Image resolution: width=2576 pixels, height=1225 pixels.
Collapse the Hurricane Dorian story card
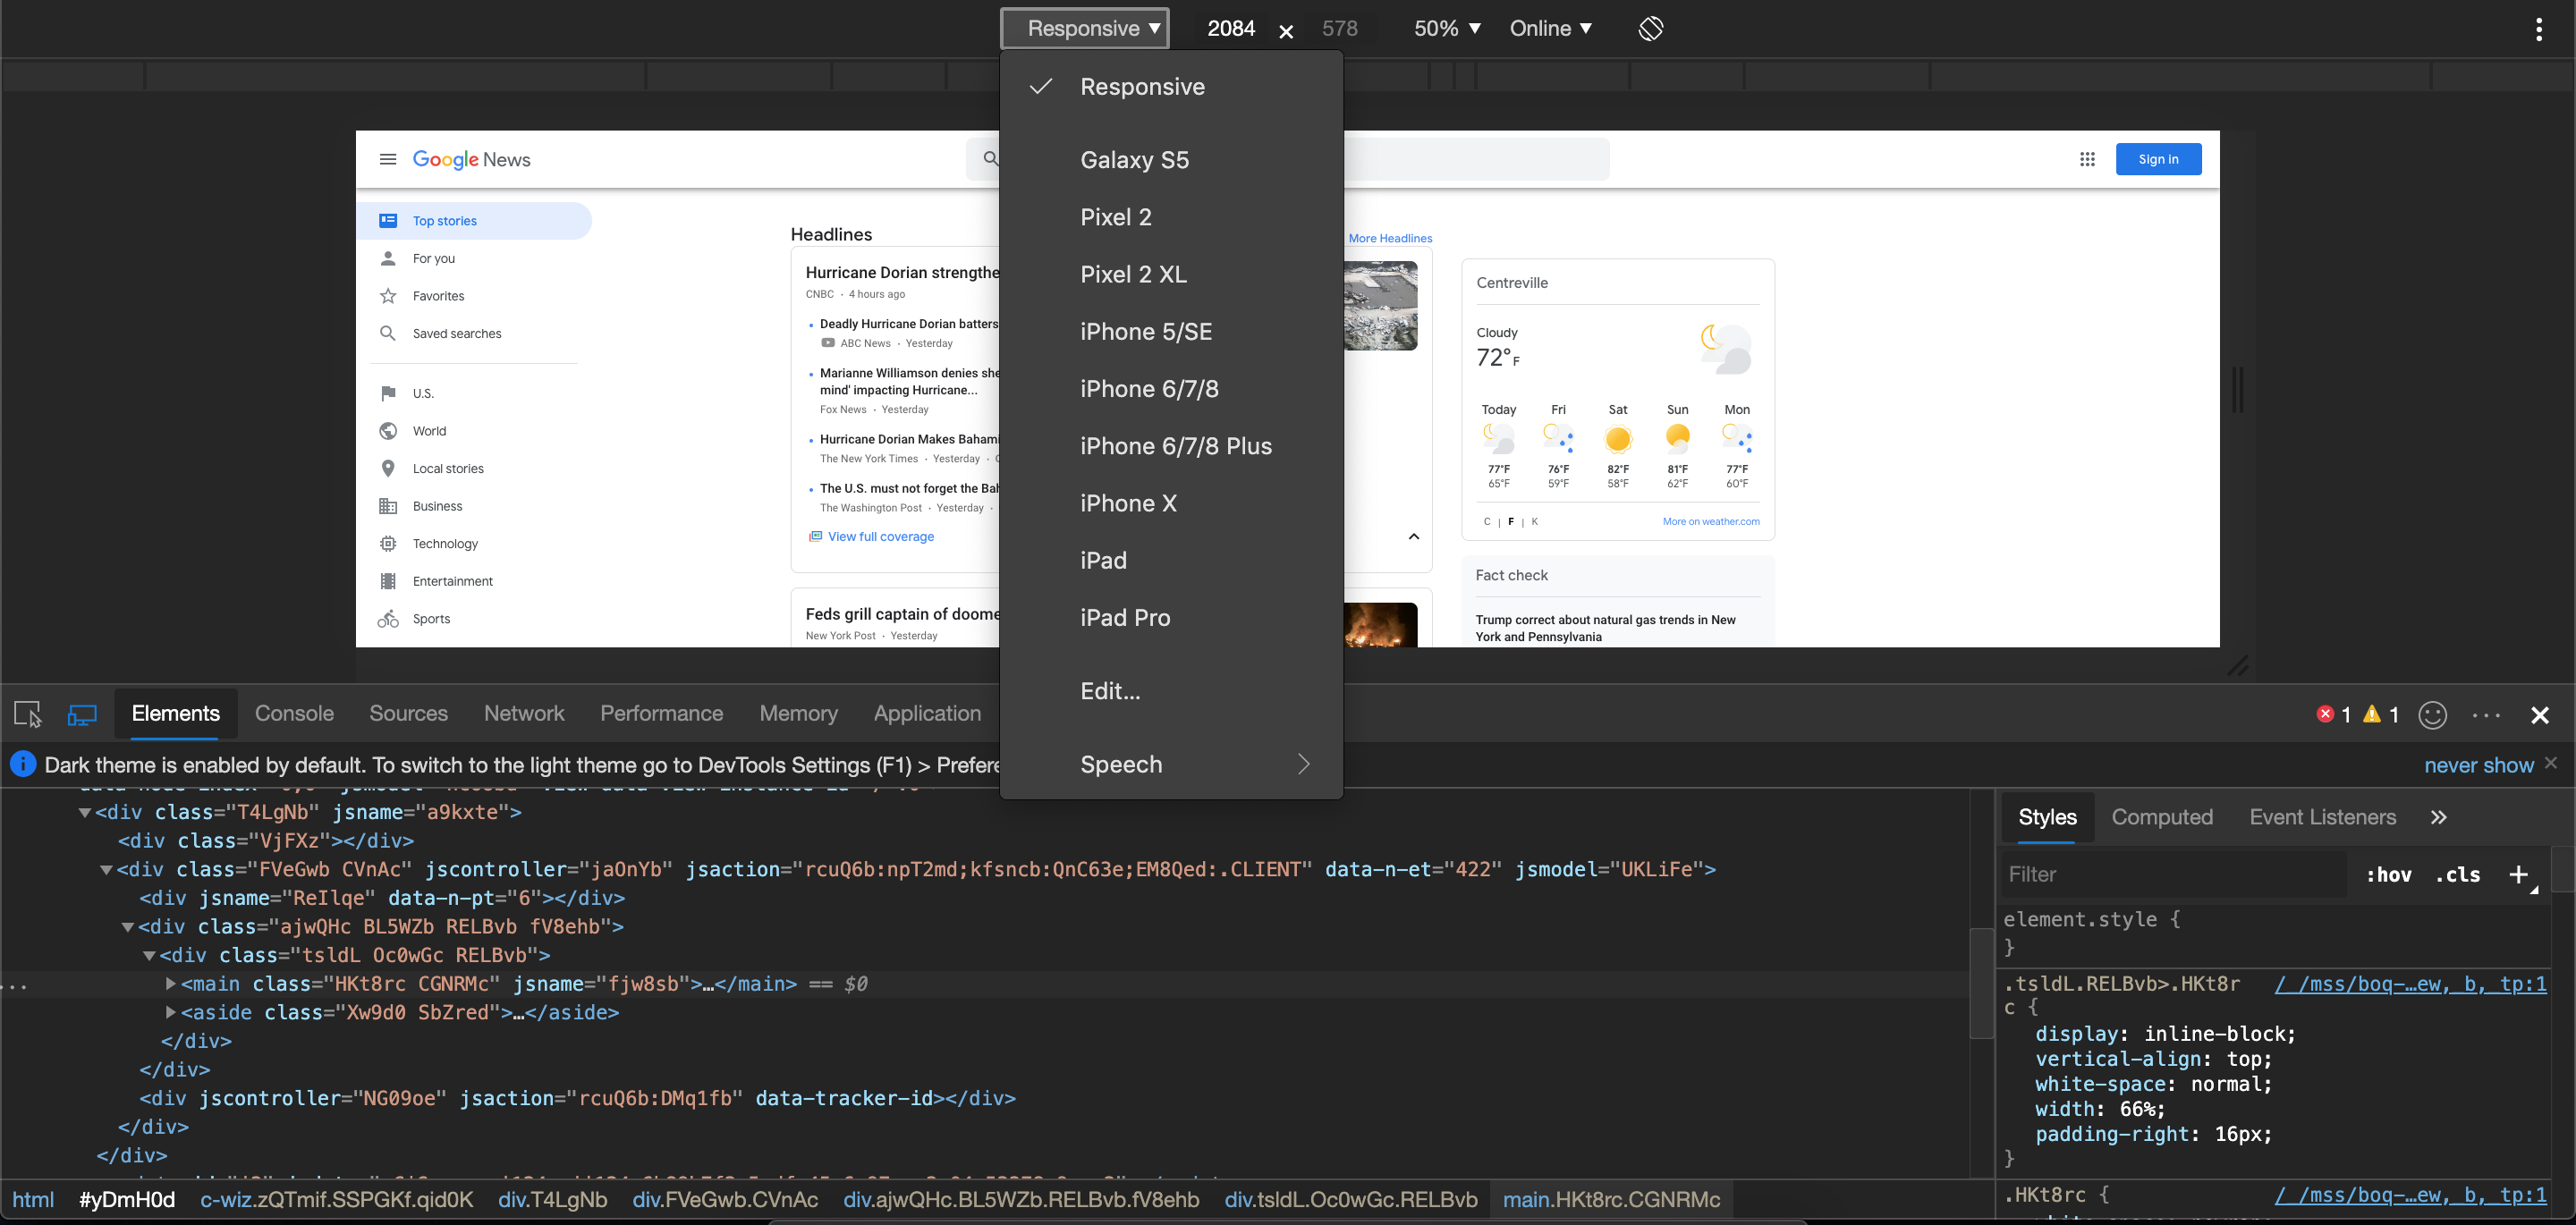pos(1414,536)
